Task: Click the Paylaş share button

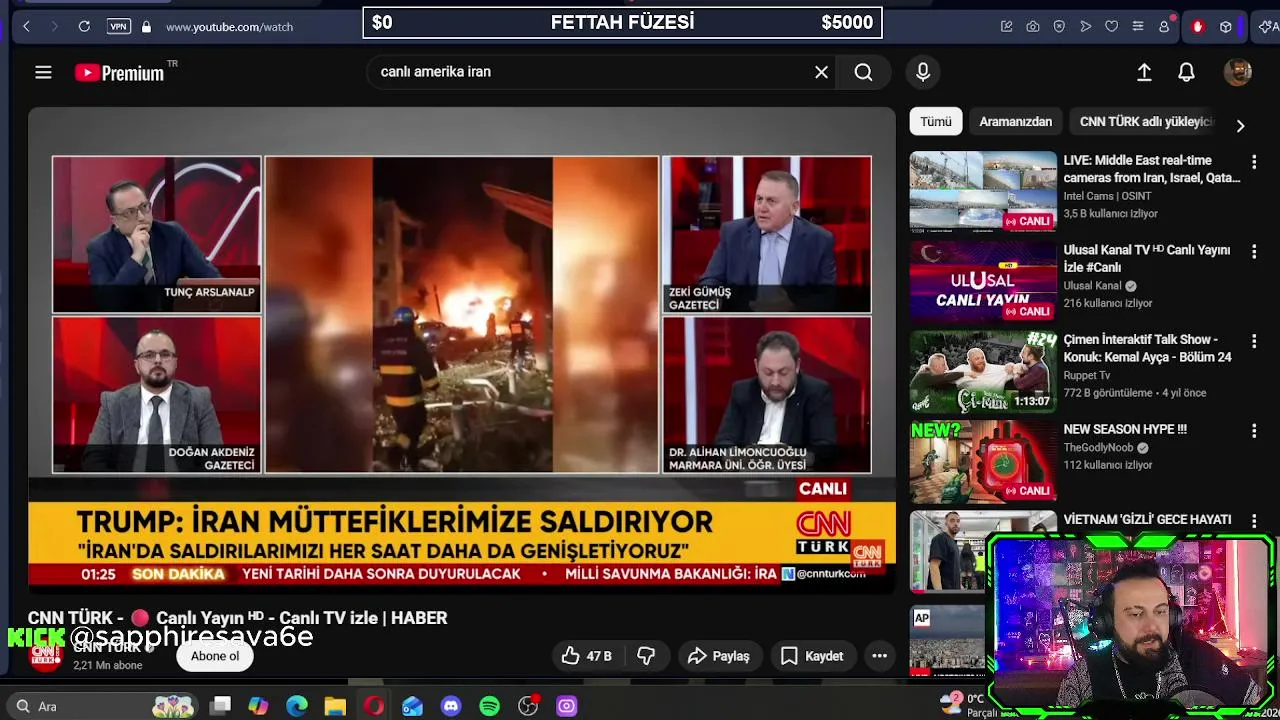Action: (x=718, y=656)
